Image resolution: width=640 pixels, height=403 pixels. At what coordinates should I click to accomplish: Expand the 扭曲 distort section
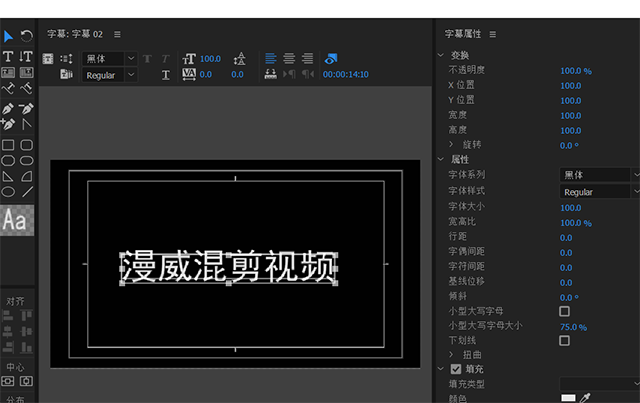click(452, 355)
